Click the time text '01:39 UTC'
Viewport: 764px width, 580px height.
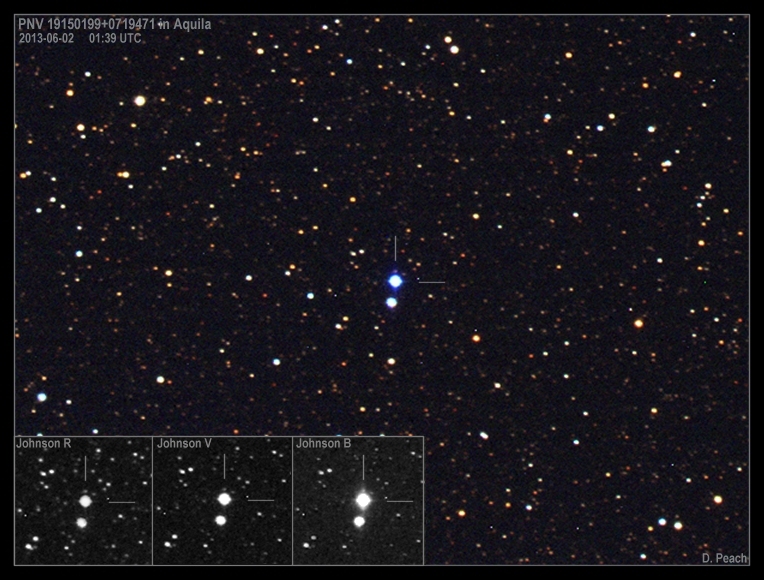(115, 39)
